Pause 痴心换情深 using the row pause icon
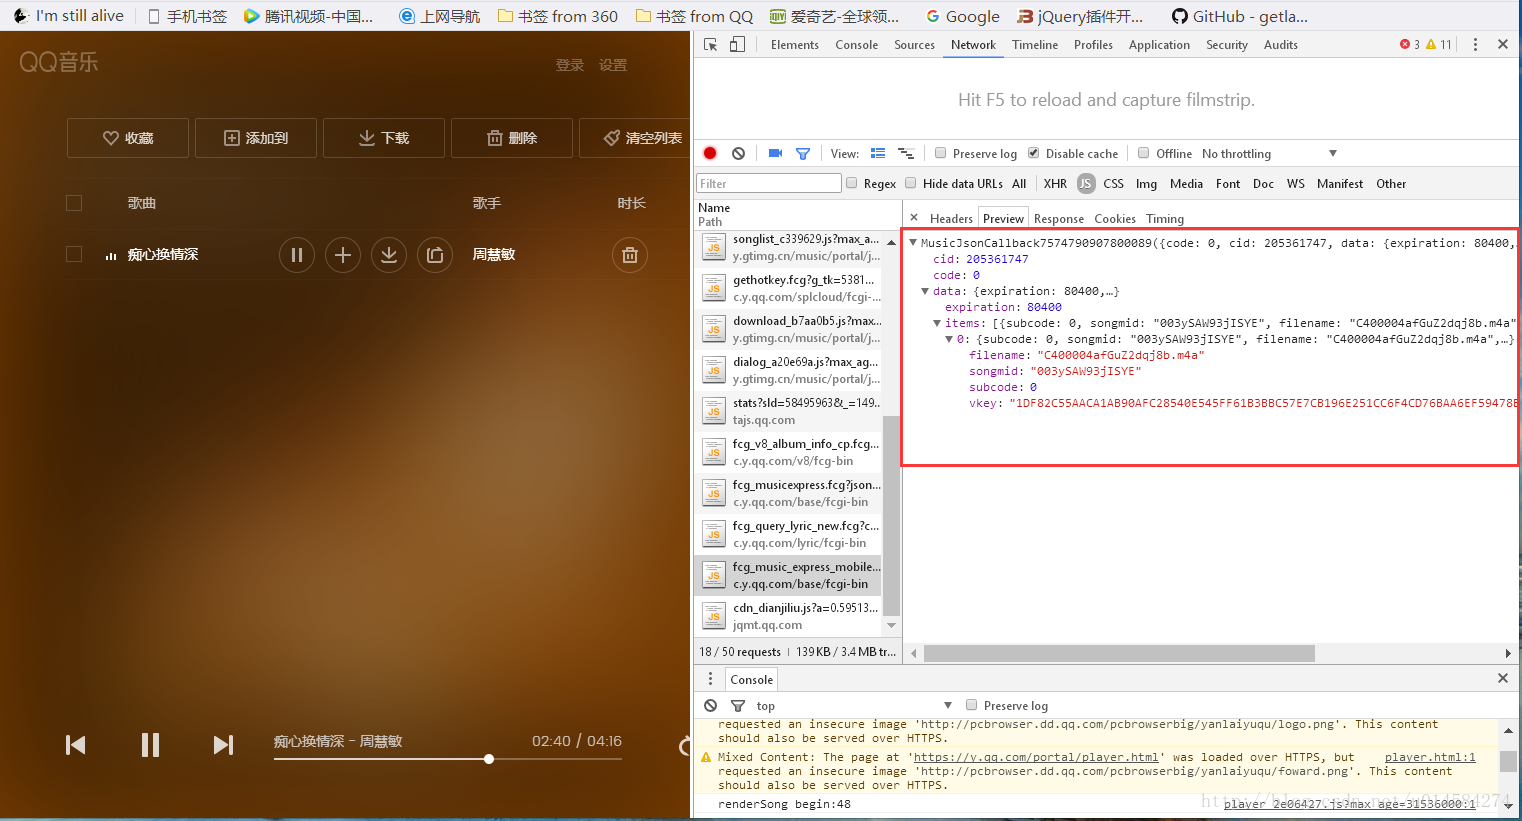 pos(296,255)
